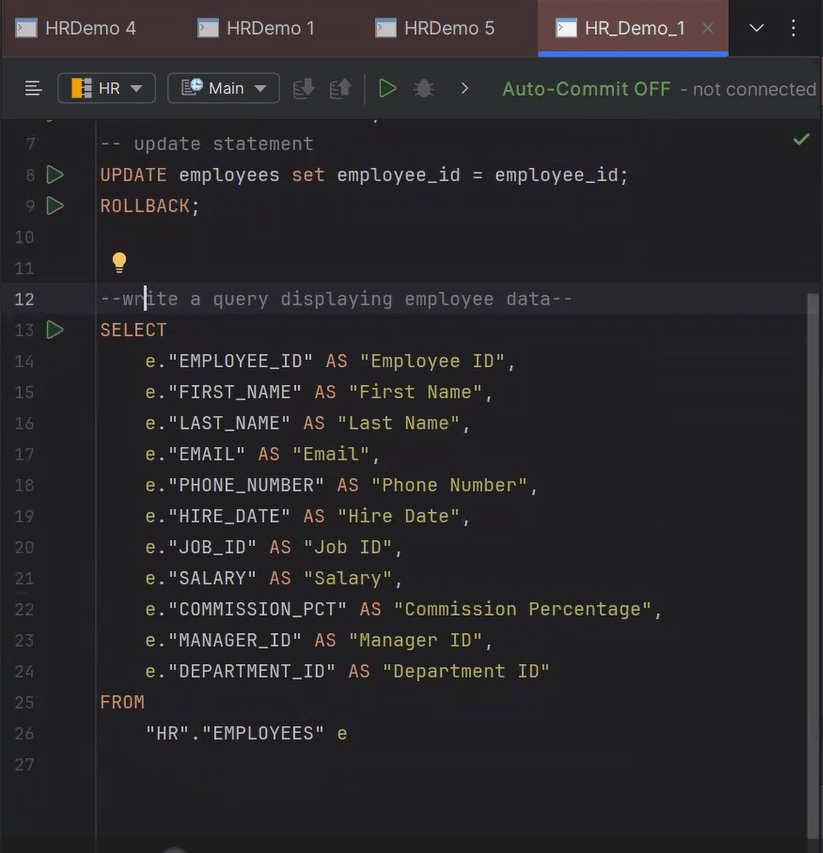Click the green checkmark success indicator
823x853 pixels.
801,140
